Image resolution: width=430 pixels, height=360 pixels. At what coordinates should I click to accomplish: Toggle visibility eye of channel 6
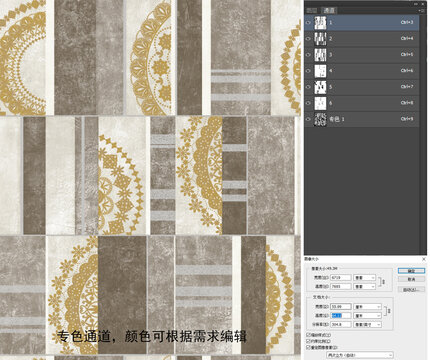click(x=308, y=103)
